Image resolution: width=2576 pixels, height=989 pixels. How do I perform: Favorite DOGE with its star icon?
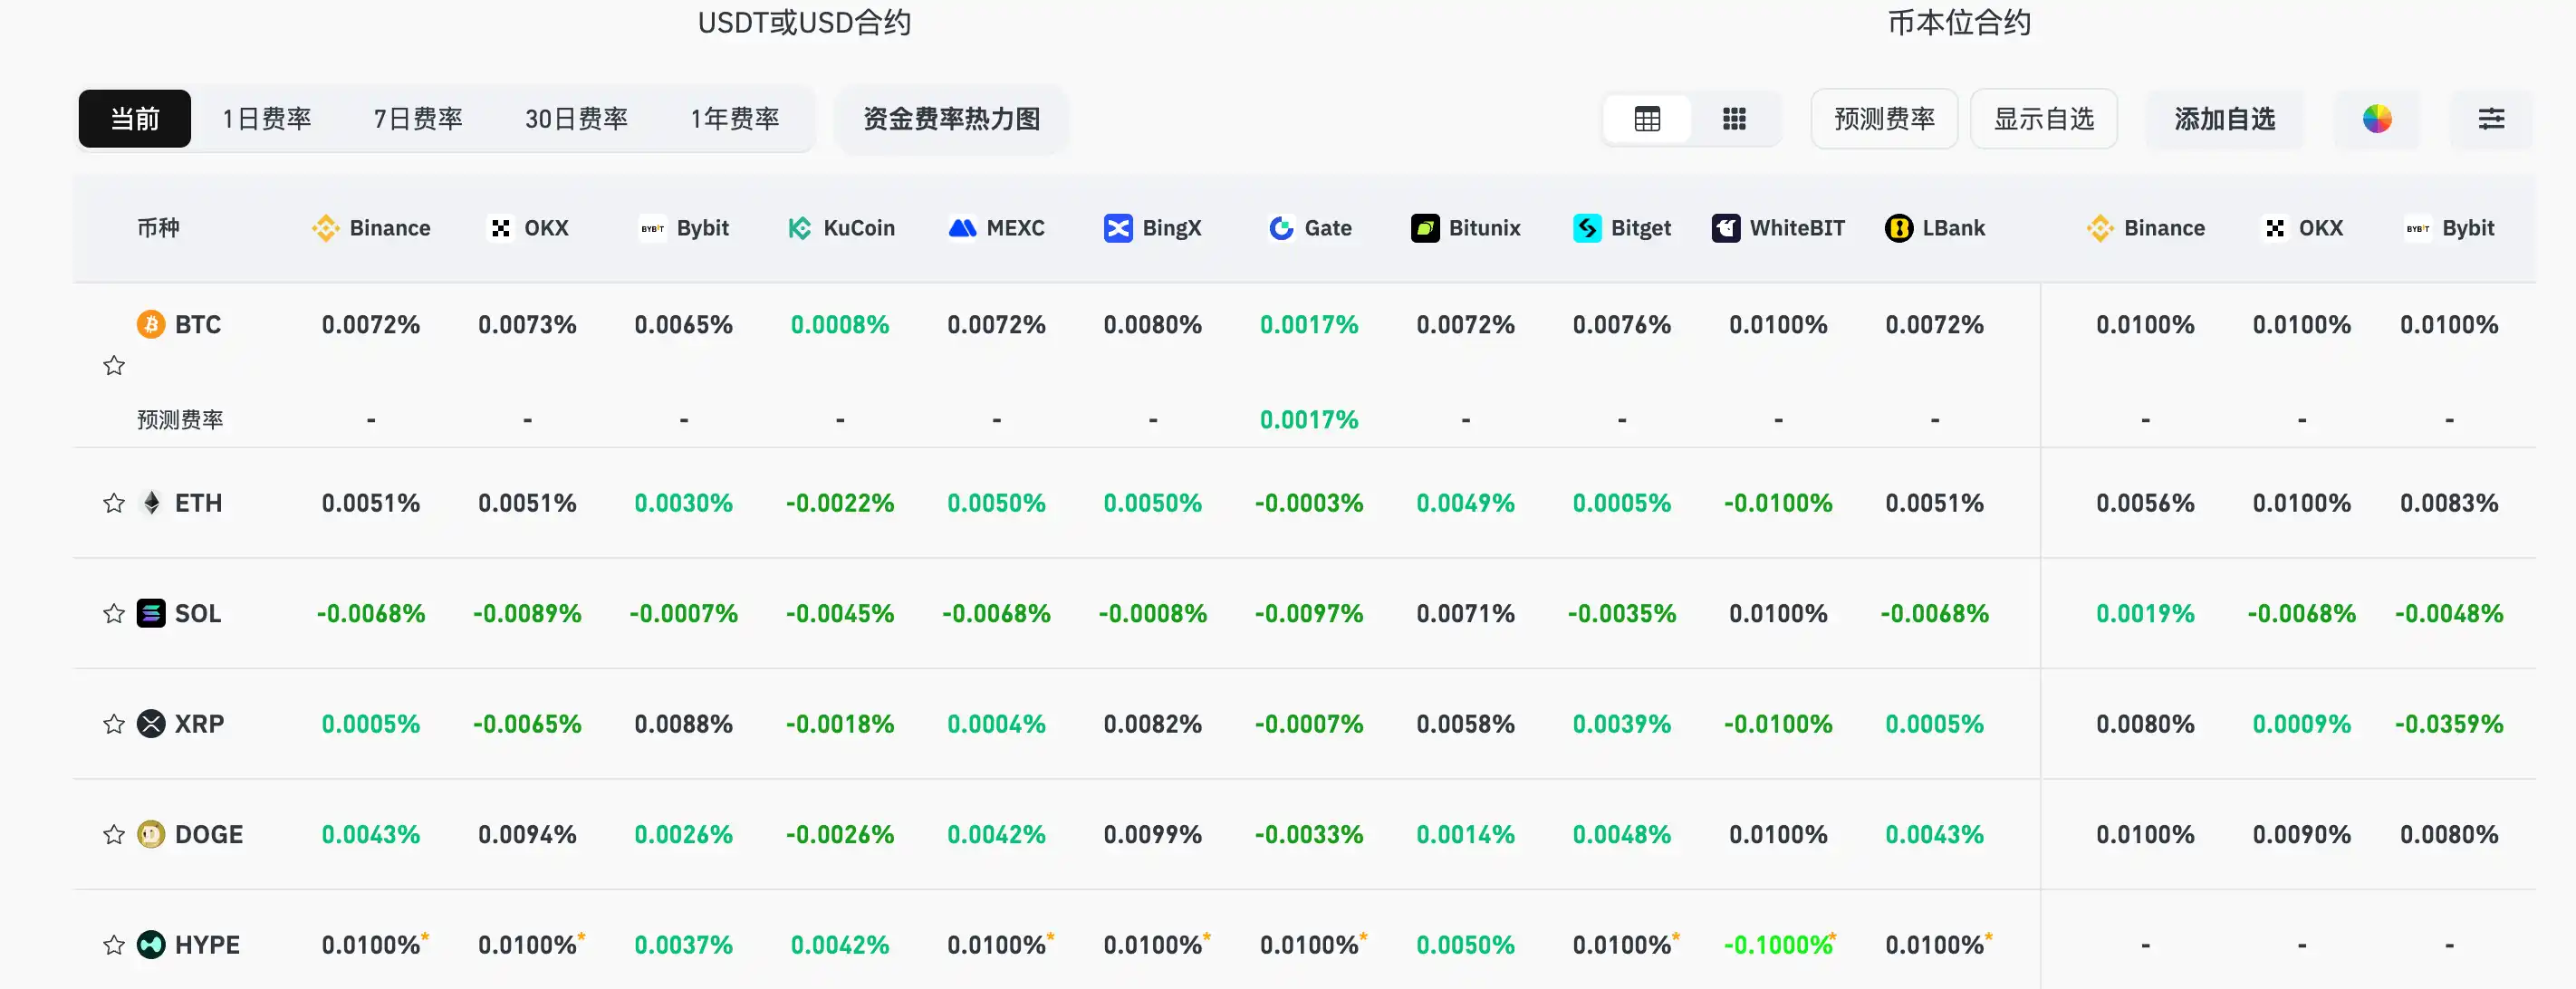(114, 834)
